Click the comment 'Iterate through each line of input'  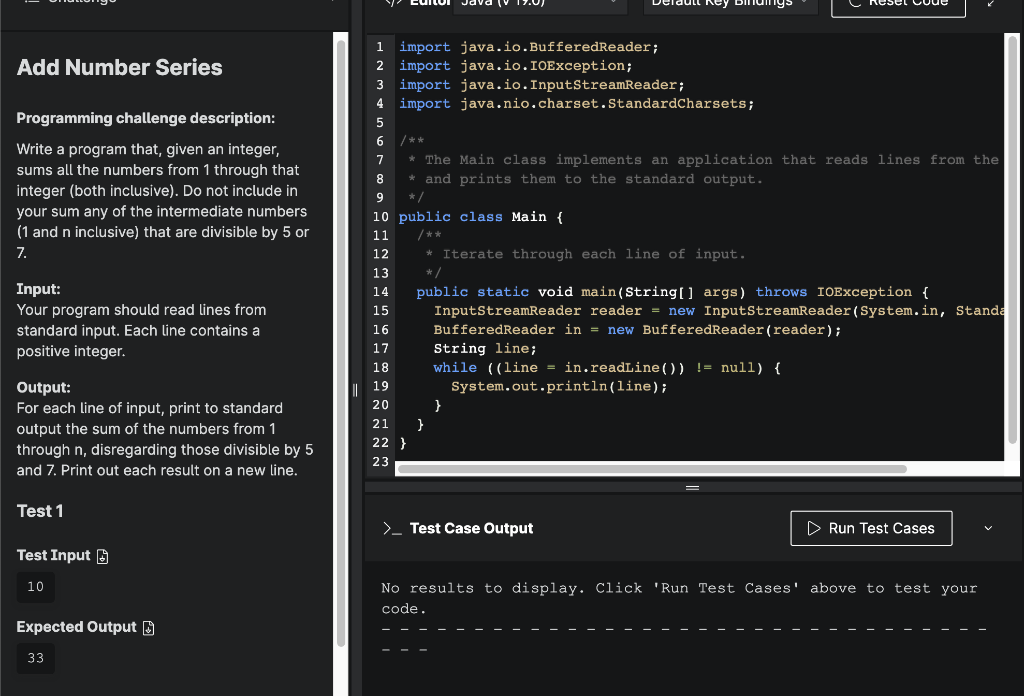tap(585, 254)
